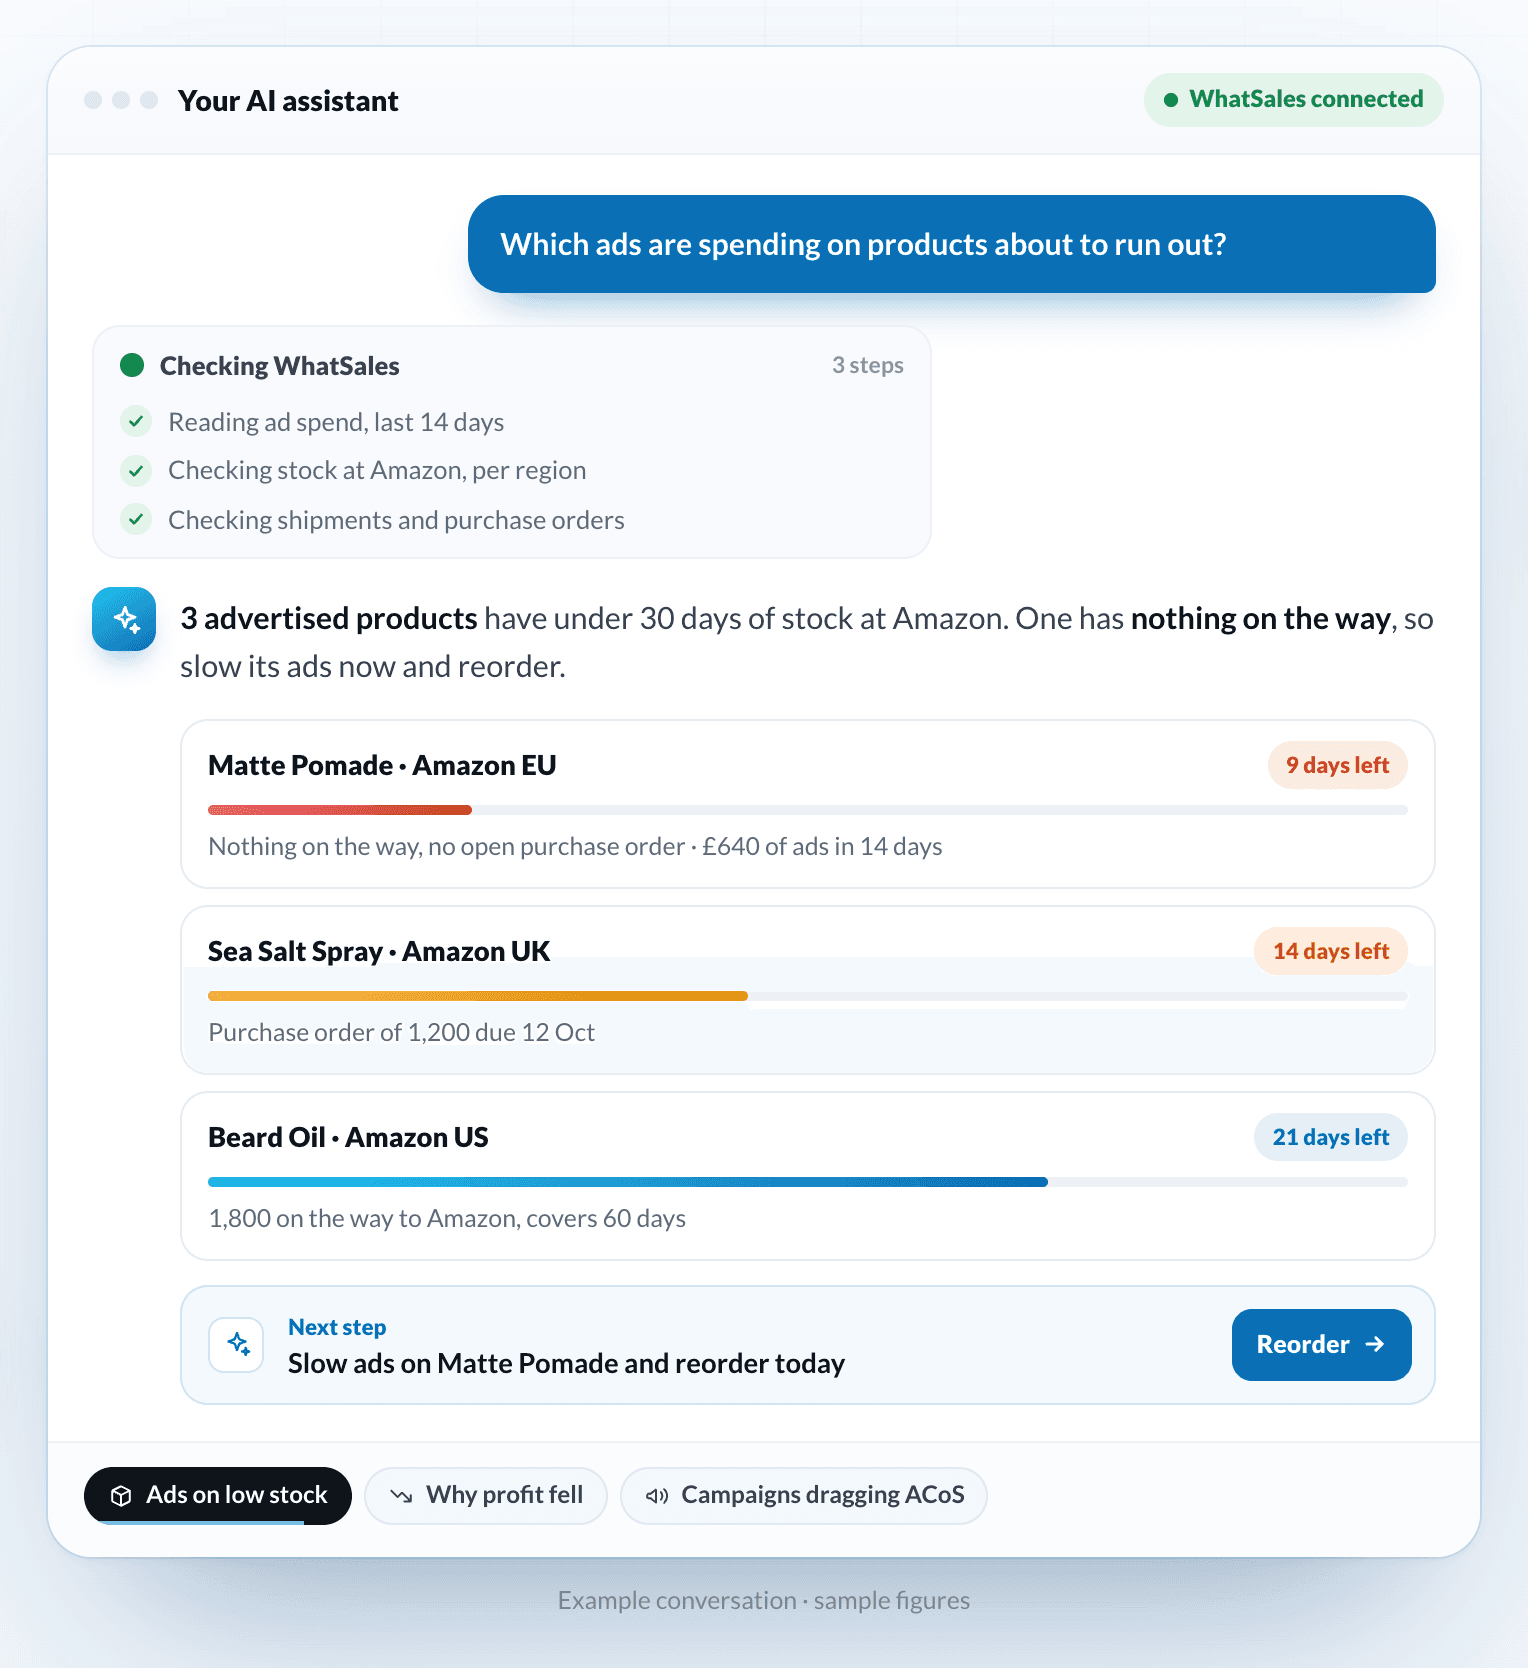Image resolution: width=1528 pixels, height=1668 pixels.
Task: Open the Matte Pomade Amazon EU card
Action: (x=808, y=804)
